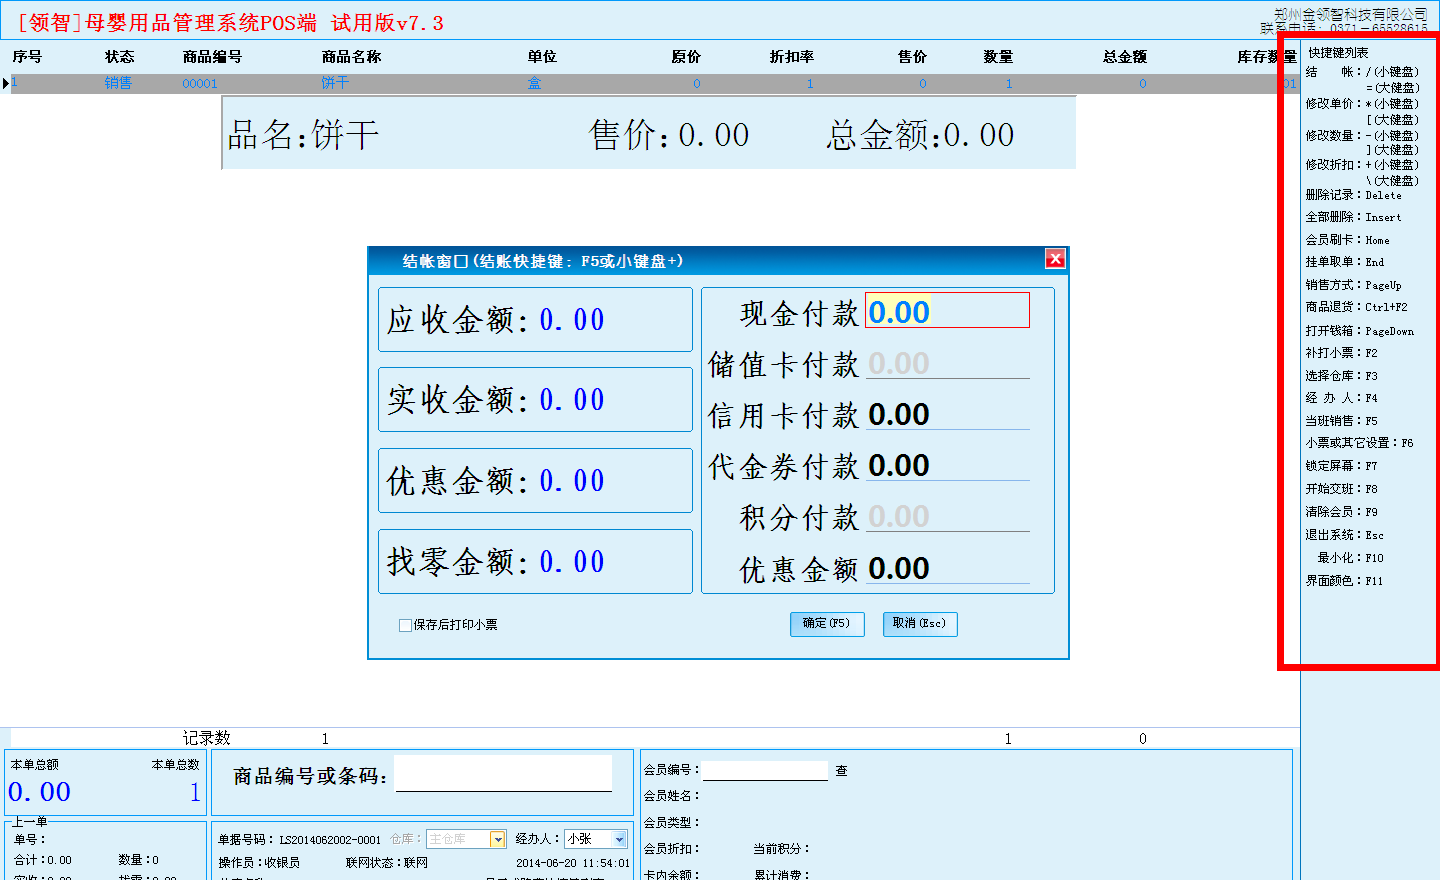
Task: Click the 折扣率 column header
Action: (x=791, y=57)
